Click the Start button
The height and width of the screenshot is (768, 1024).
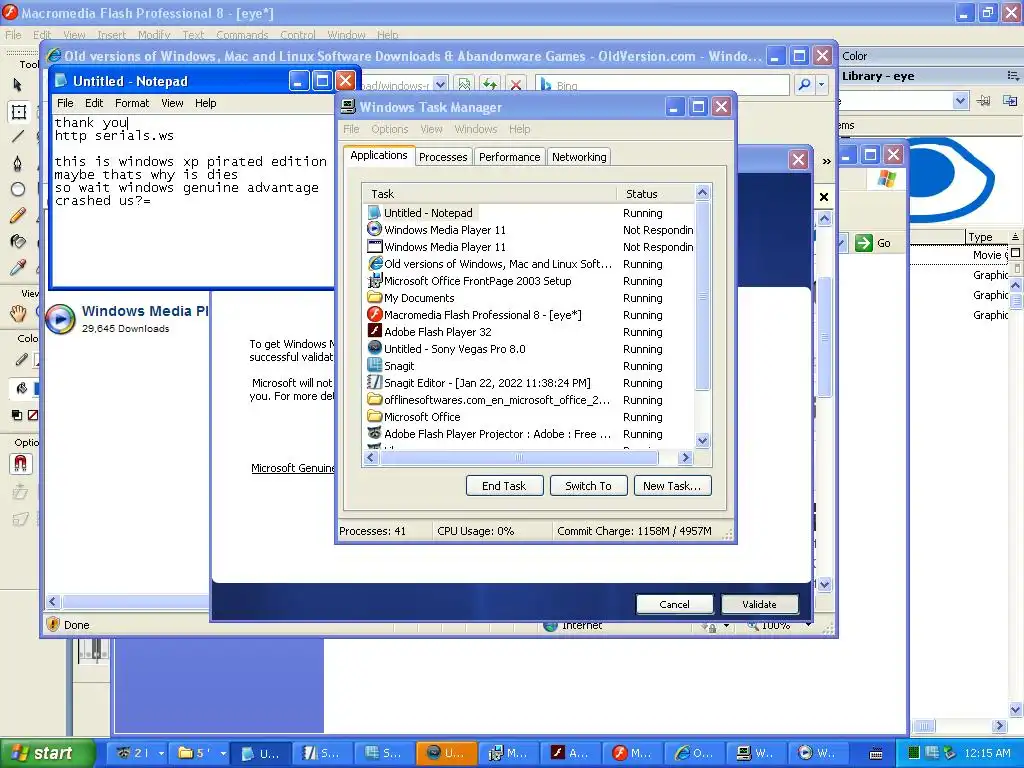(46, 753)
